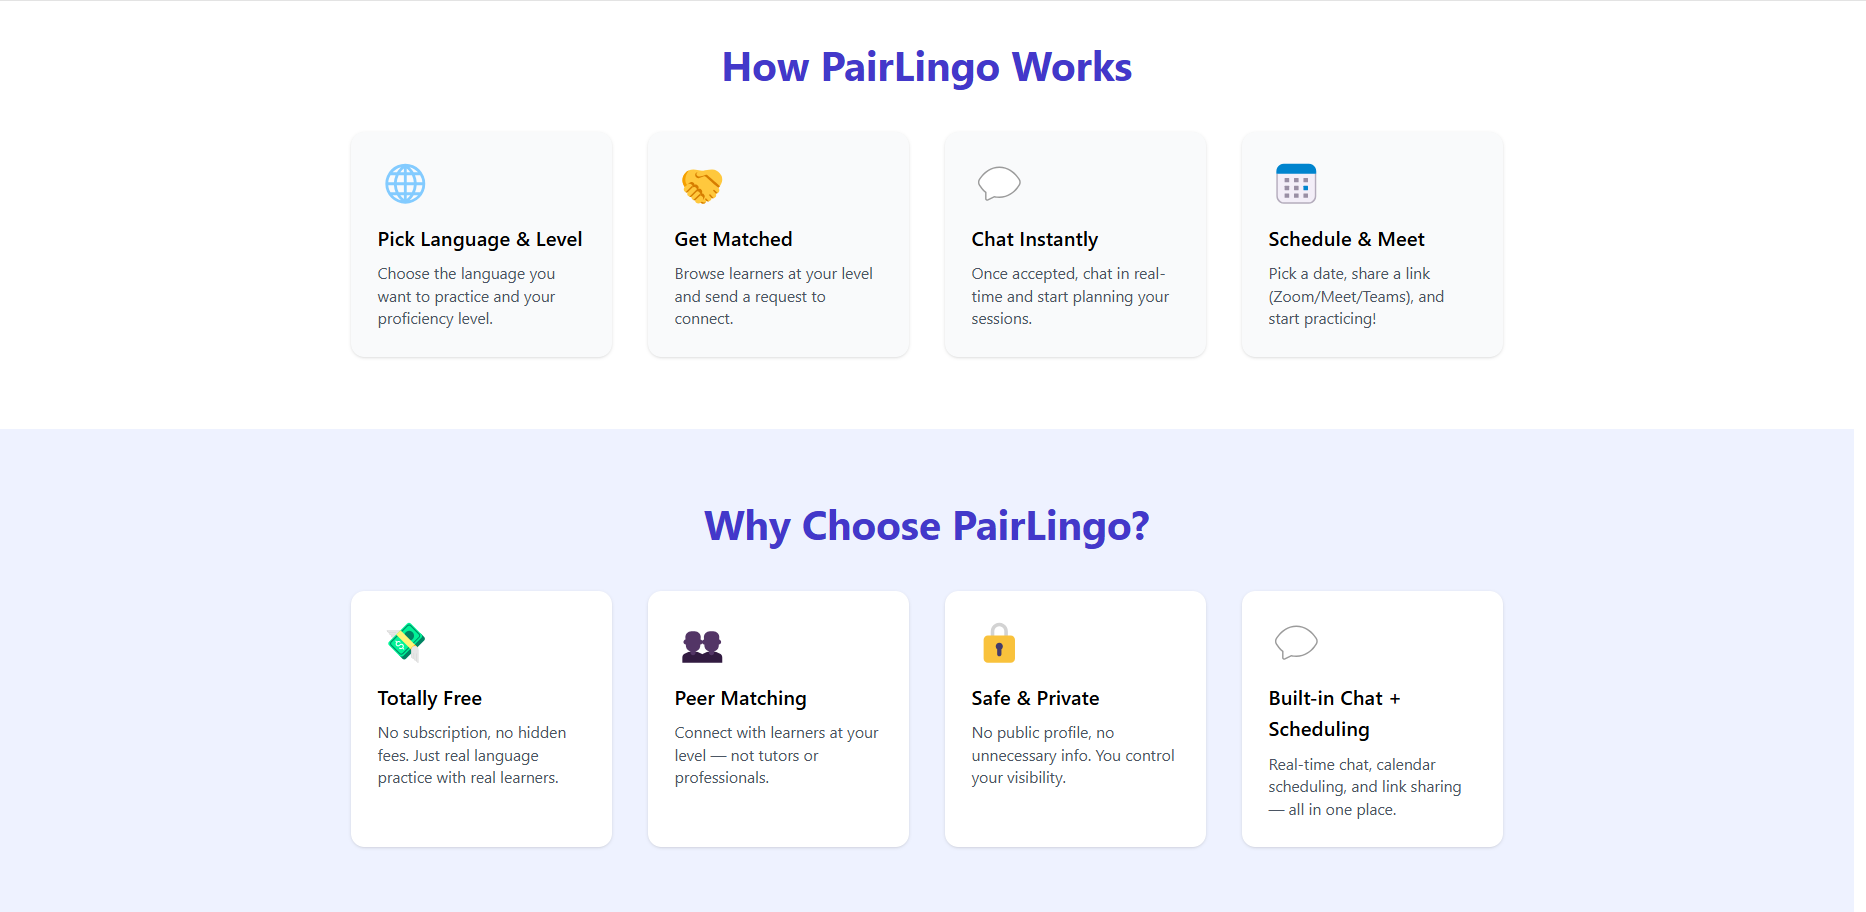The image size is (1866, 912).
Task: Click the money icon above Totally Free
Action: (405, 643)
